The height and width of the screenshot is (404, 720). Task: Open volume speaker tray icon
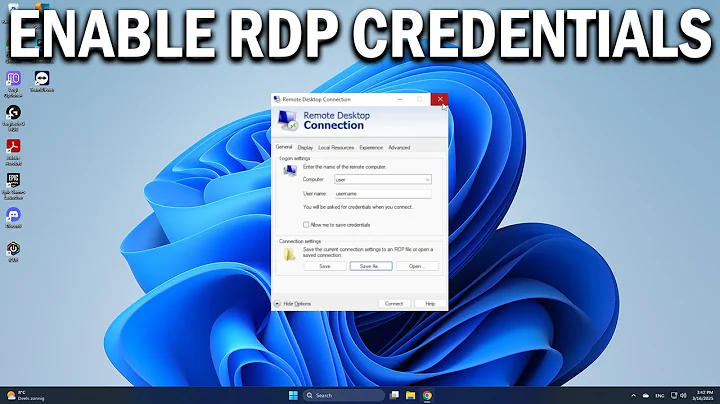pyautogui.click(x=683, y=395)
